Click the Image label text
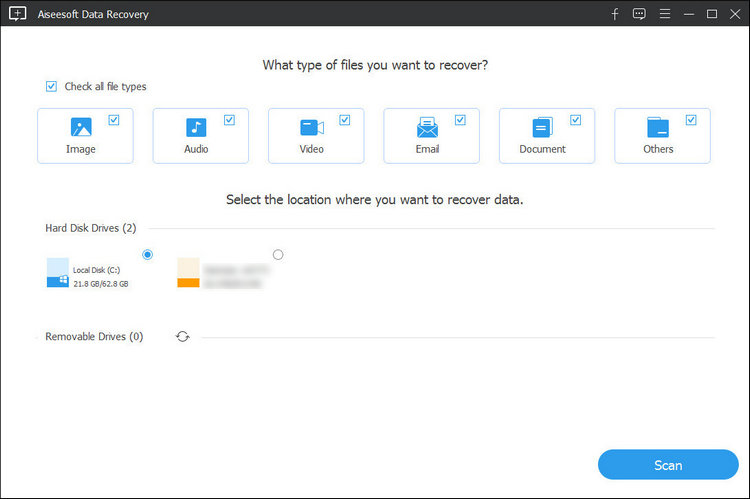This screenshot has width=750, height=499. (x=81, y=149)
